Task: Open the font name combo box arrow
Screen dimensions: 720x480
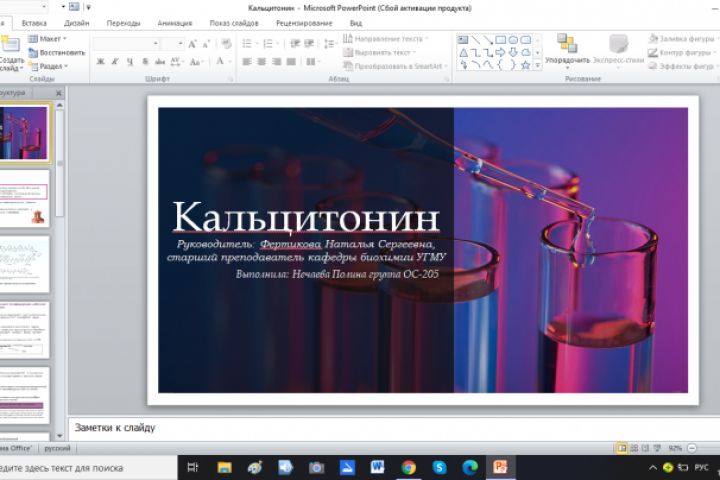Action: 156,44
